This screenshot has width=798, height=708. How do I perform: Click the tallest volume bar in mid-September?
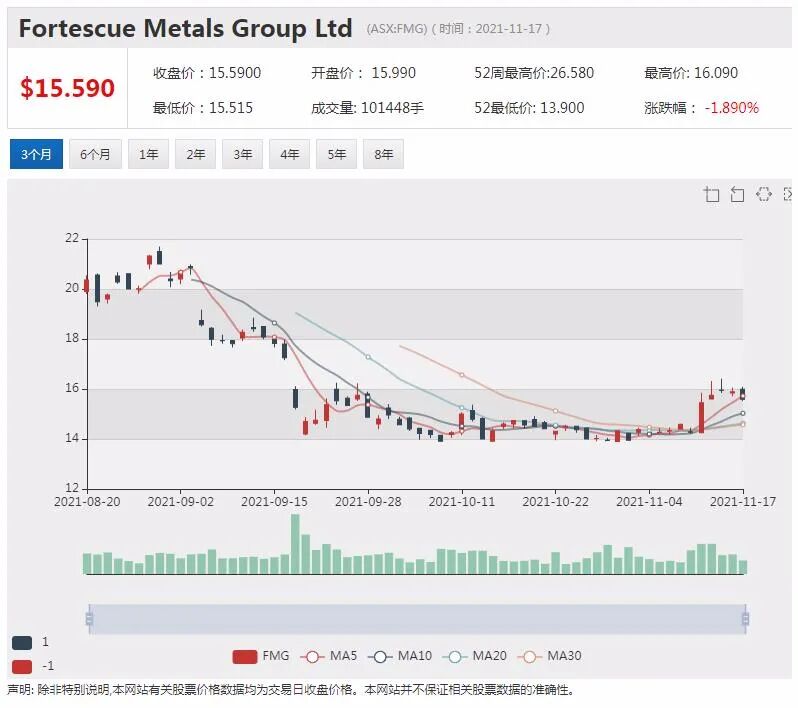(295, 544)
